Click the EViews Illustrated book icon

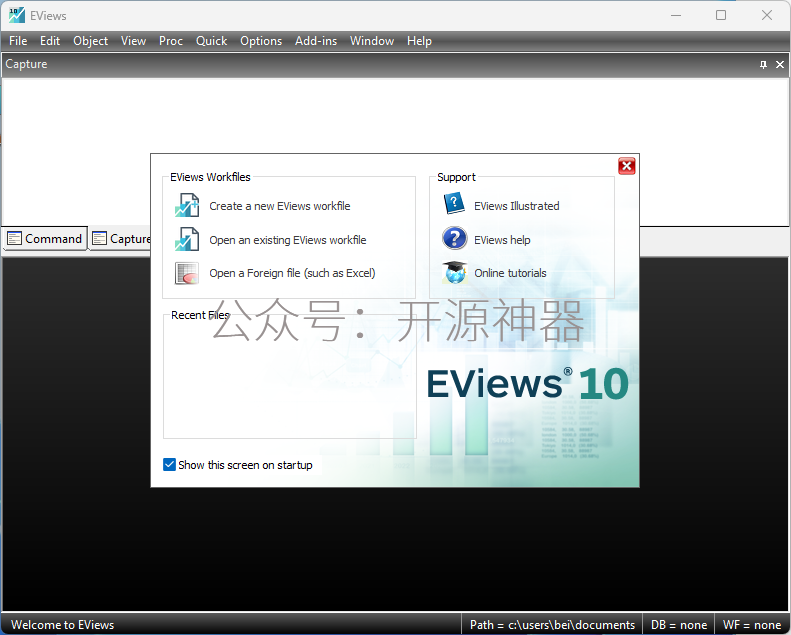454,204
